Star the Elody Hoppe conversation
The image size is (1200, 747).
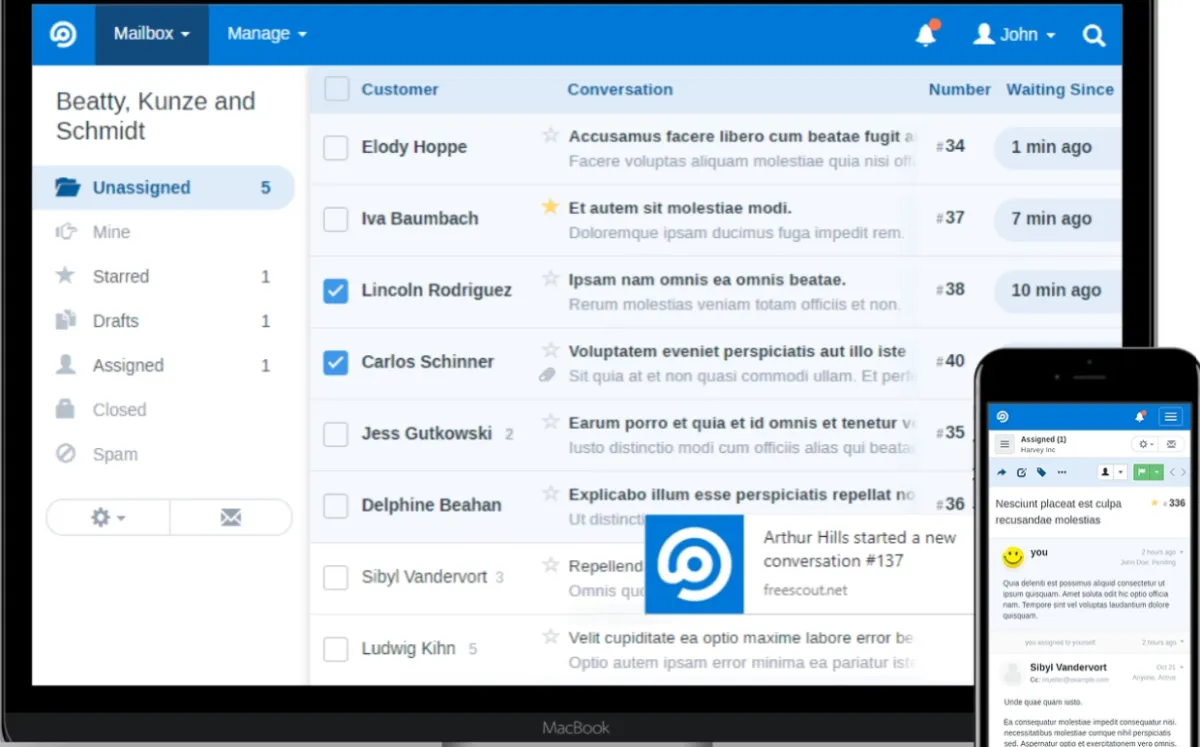(550, 135)
